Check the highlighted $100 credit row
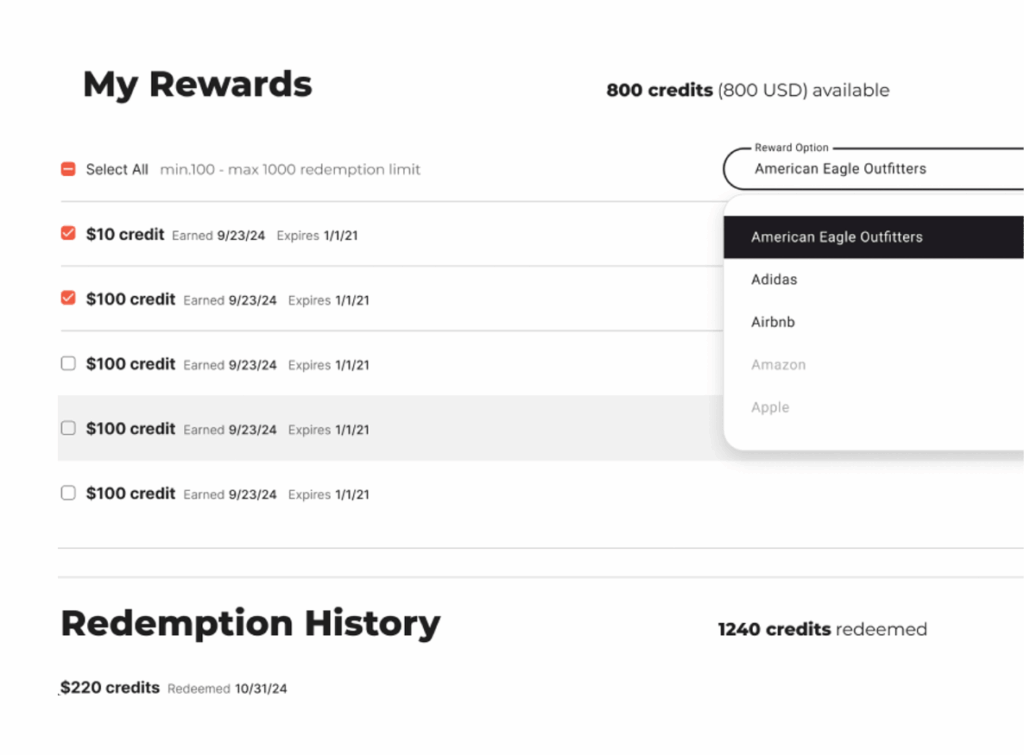1024x755 pixels. (x=68, y=427)
